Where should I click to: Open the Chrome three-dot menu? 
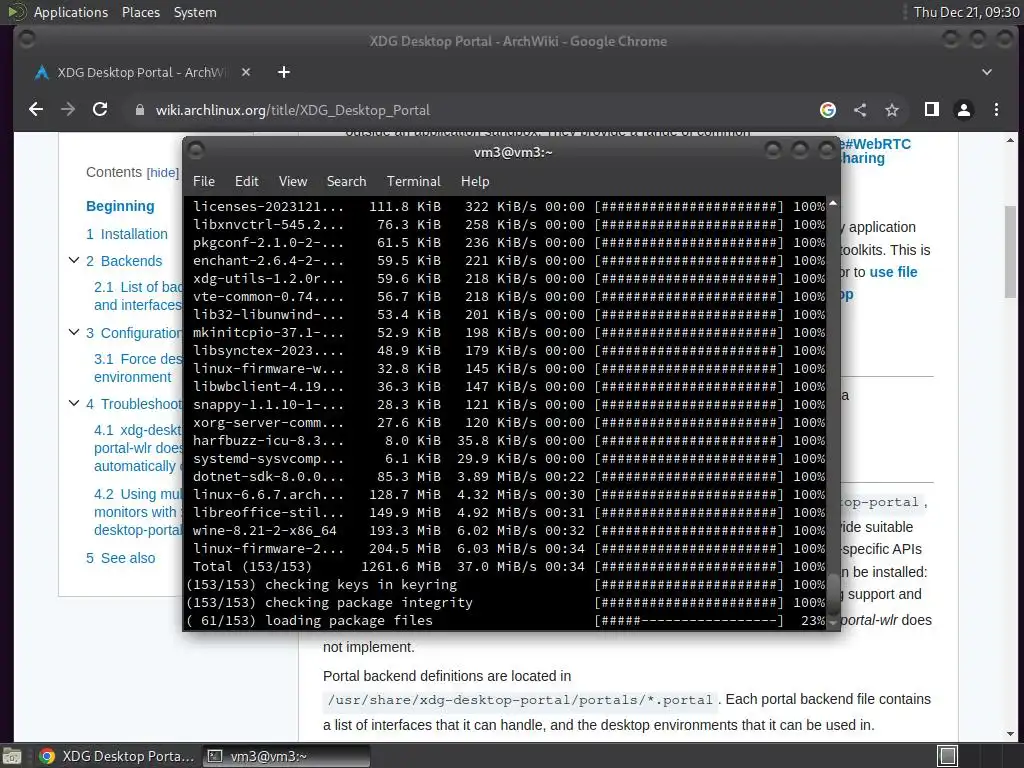[996, 110]
